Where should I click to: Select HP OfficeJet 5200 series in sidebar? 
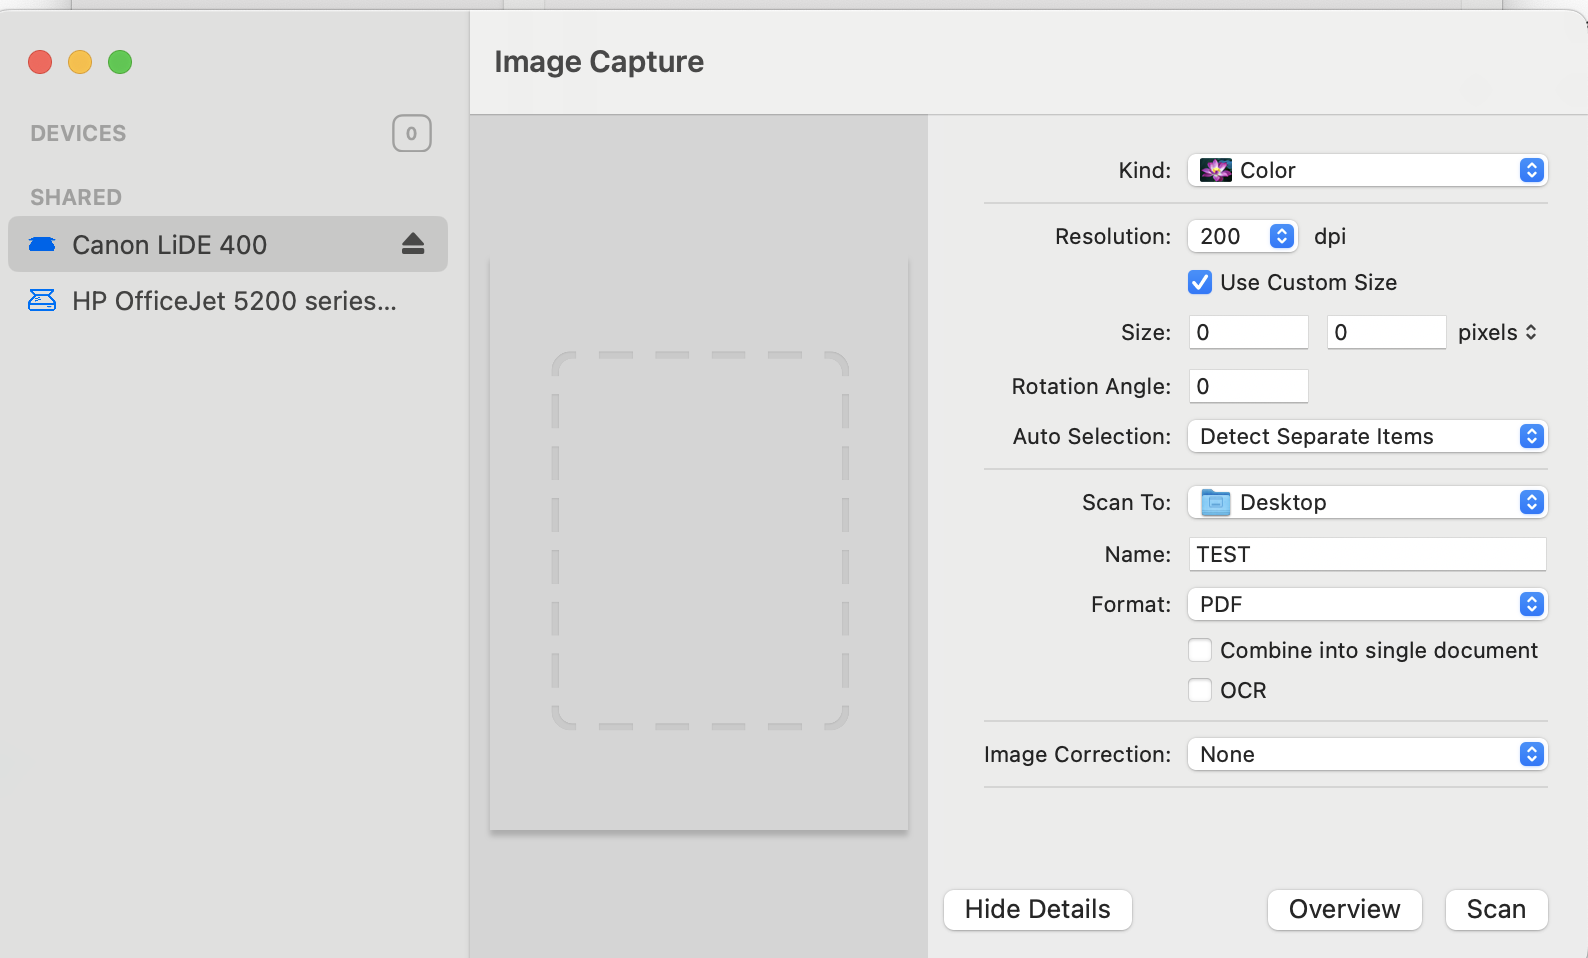tap(234, 300)
